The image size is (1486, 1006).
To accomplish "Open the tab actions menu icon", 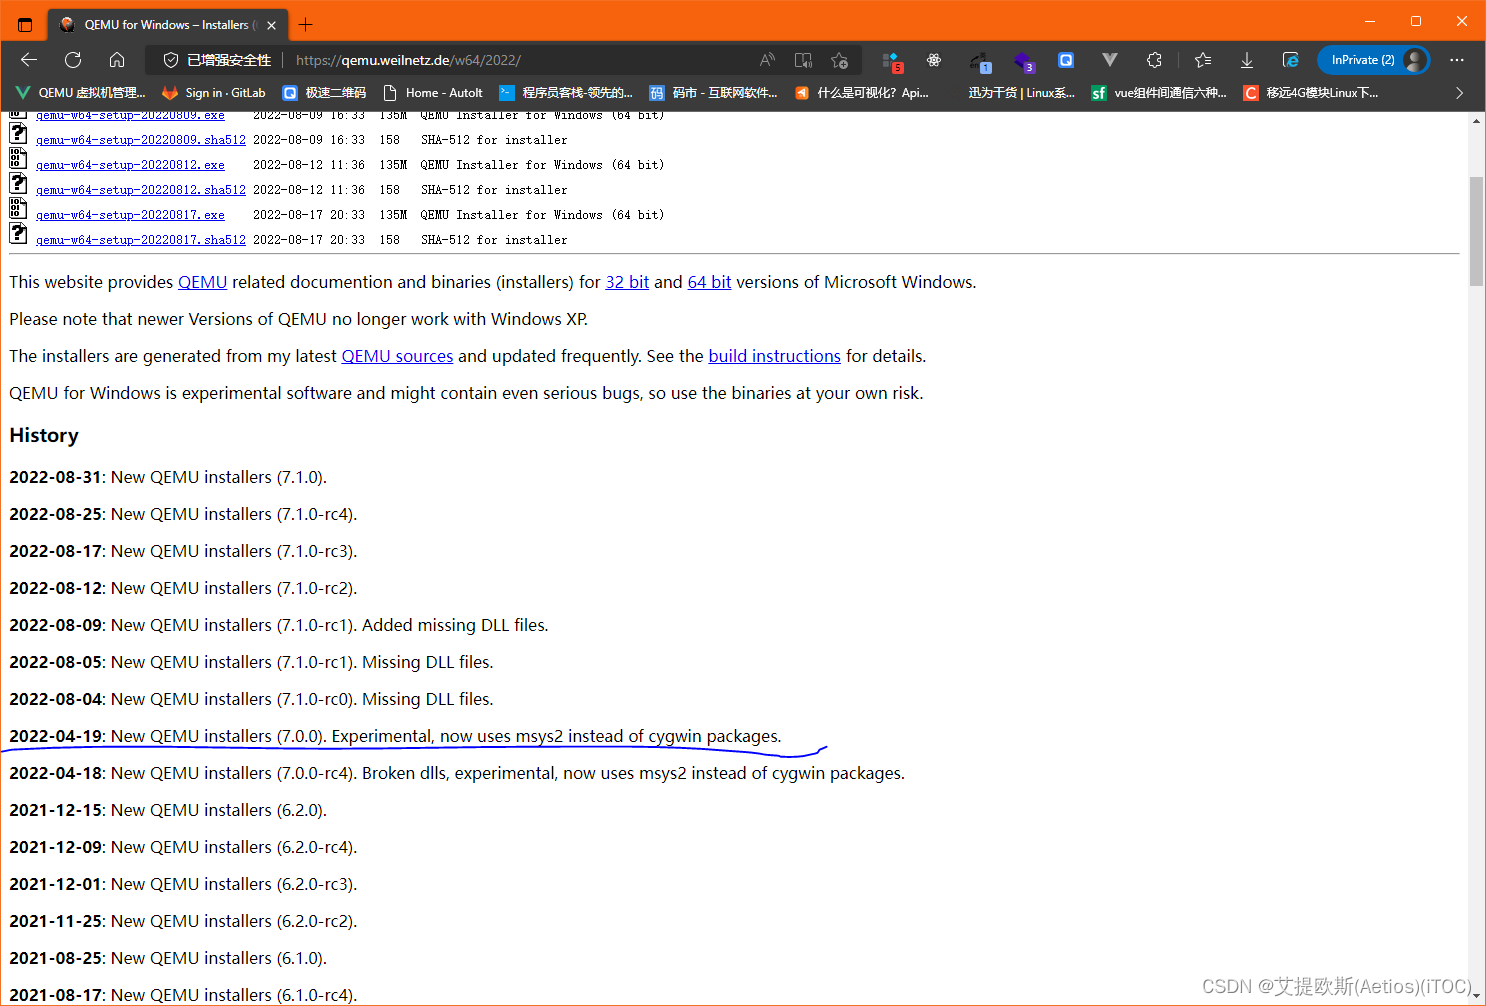I will pos(25,24).
